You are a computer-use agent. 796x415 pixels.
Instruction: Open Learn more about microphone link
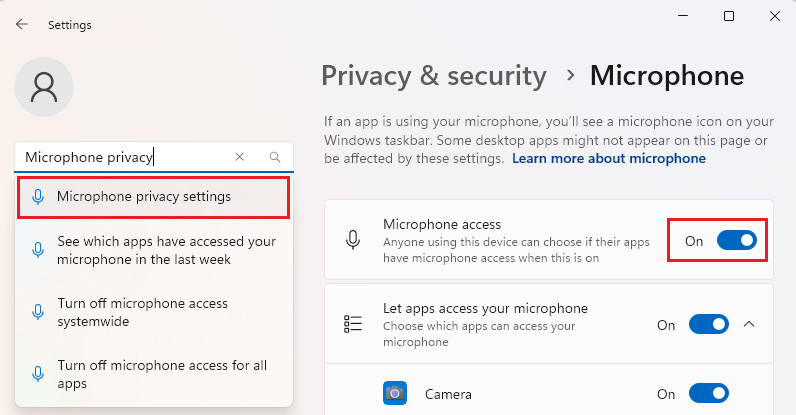point(609,158)
